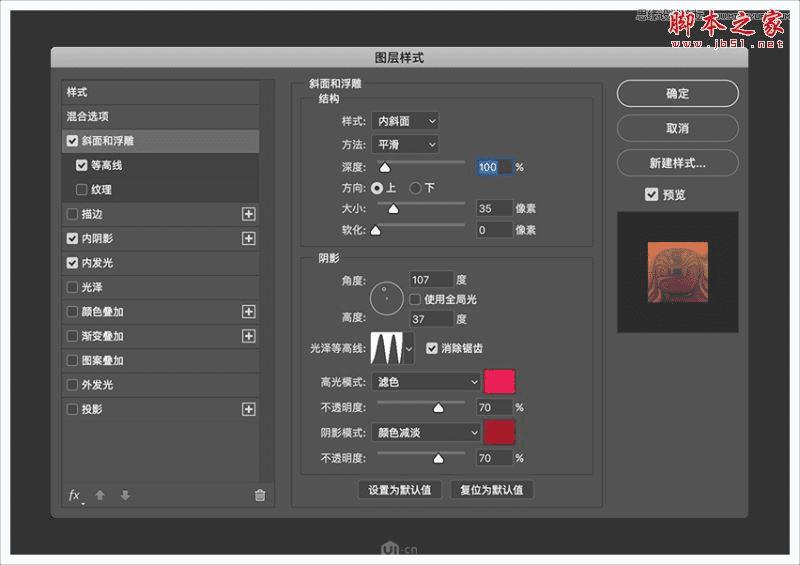
Task: Uncheck 等高线 checkbox
Action: click(82, 165)
